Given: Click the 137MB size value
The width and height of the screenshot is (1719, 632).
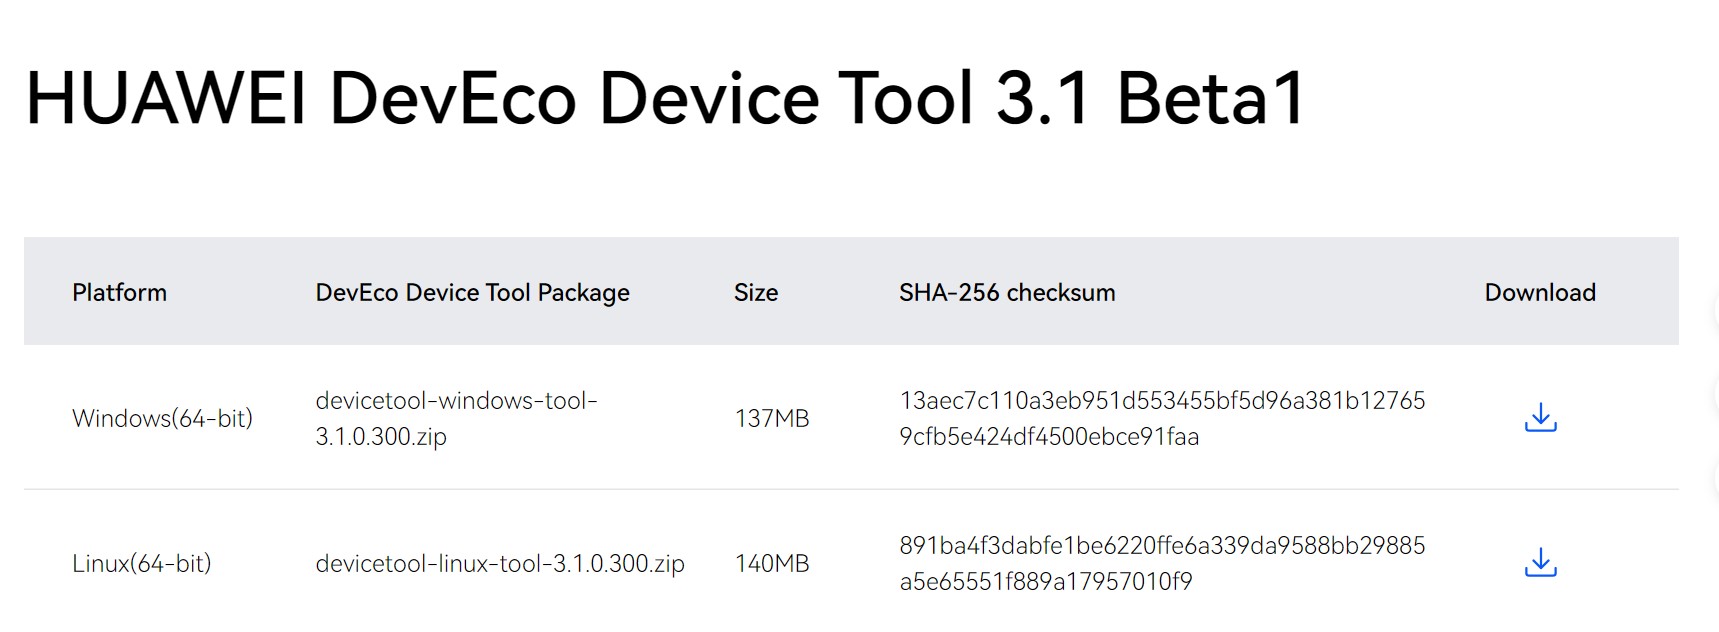Looking at the screenshot, I should [x=771, y=418].
